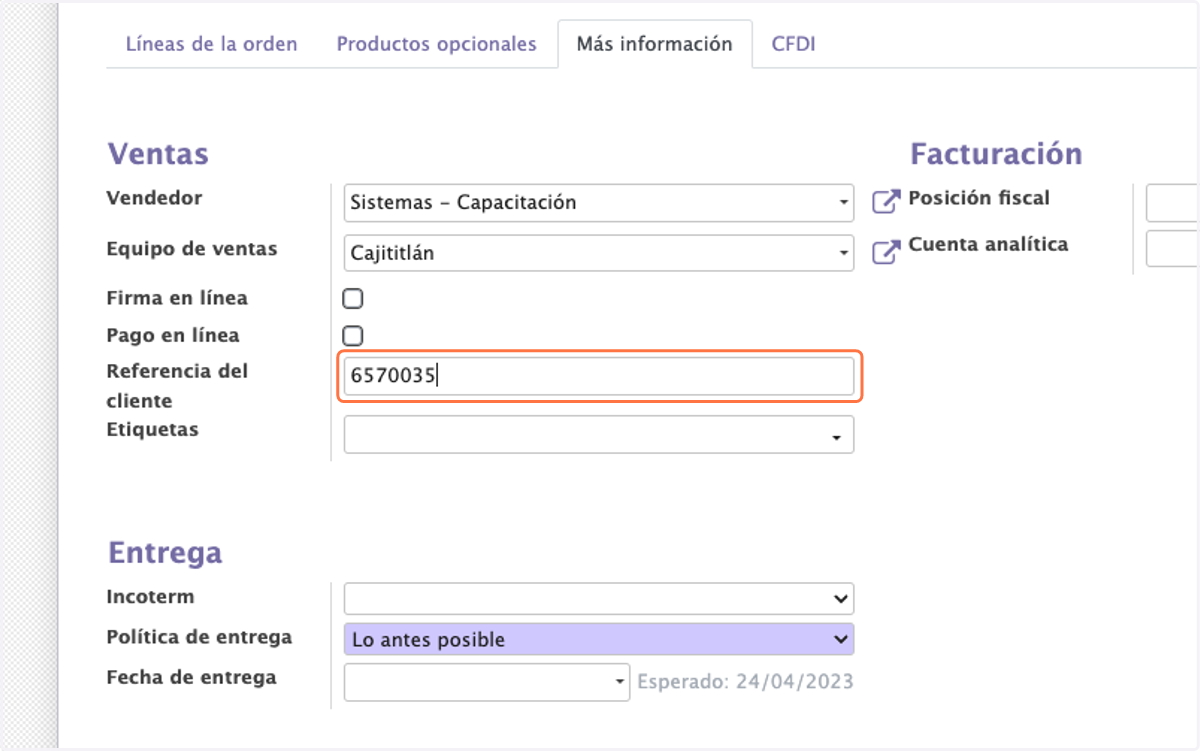
Task: Switch to the Líneas de la orden tab
Action: (x=211, y=44)
